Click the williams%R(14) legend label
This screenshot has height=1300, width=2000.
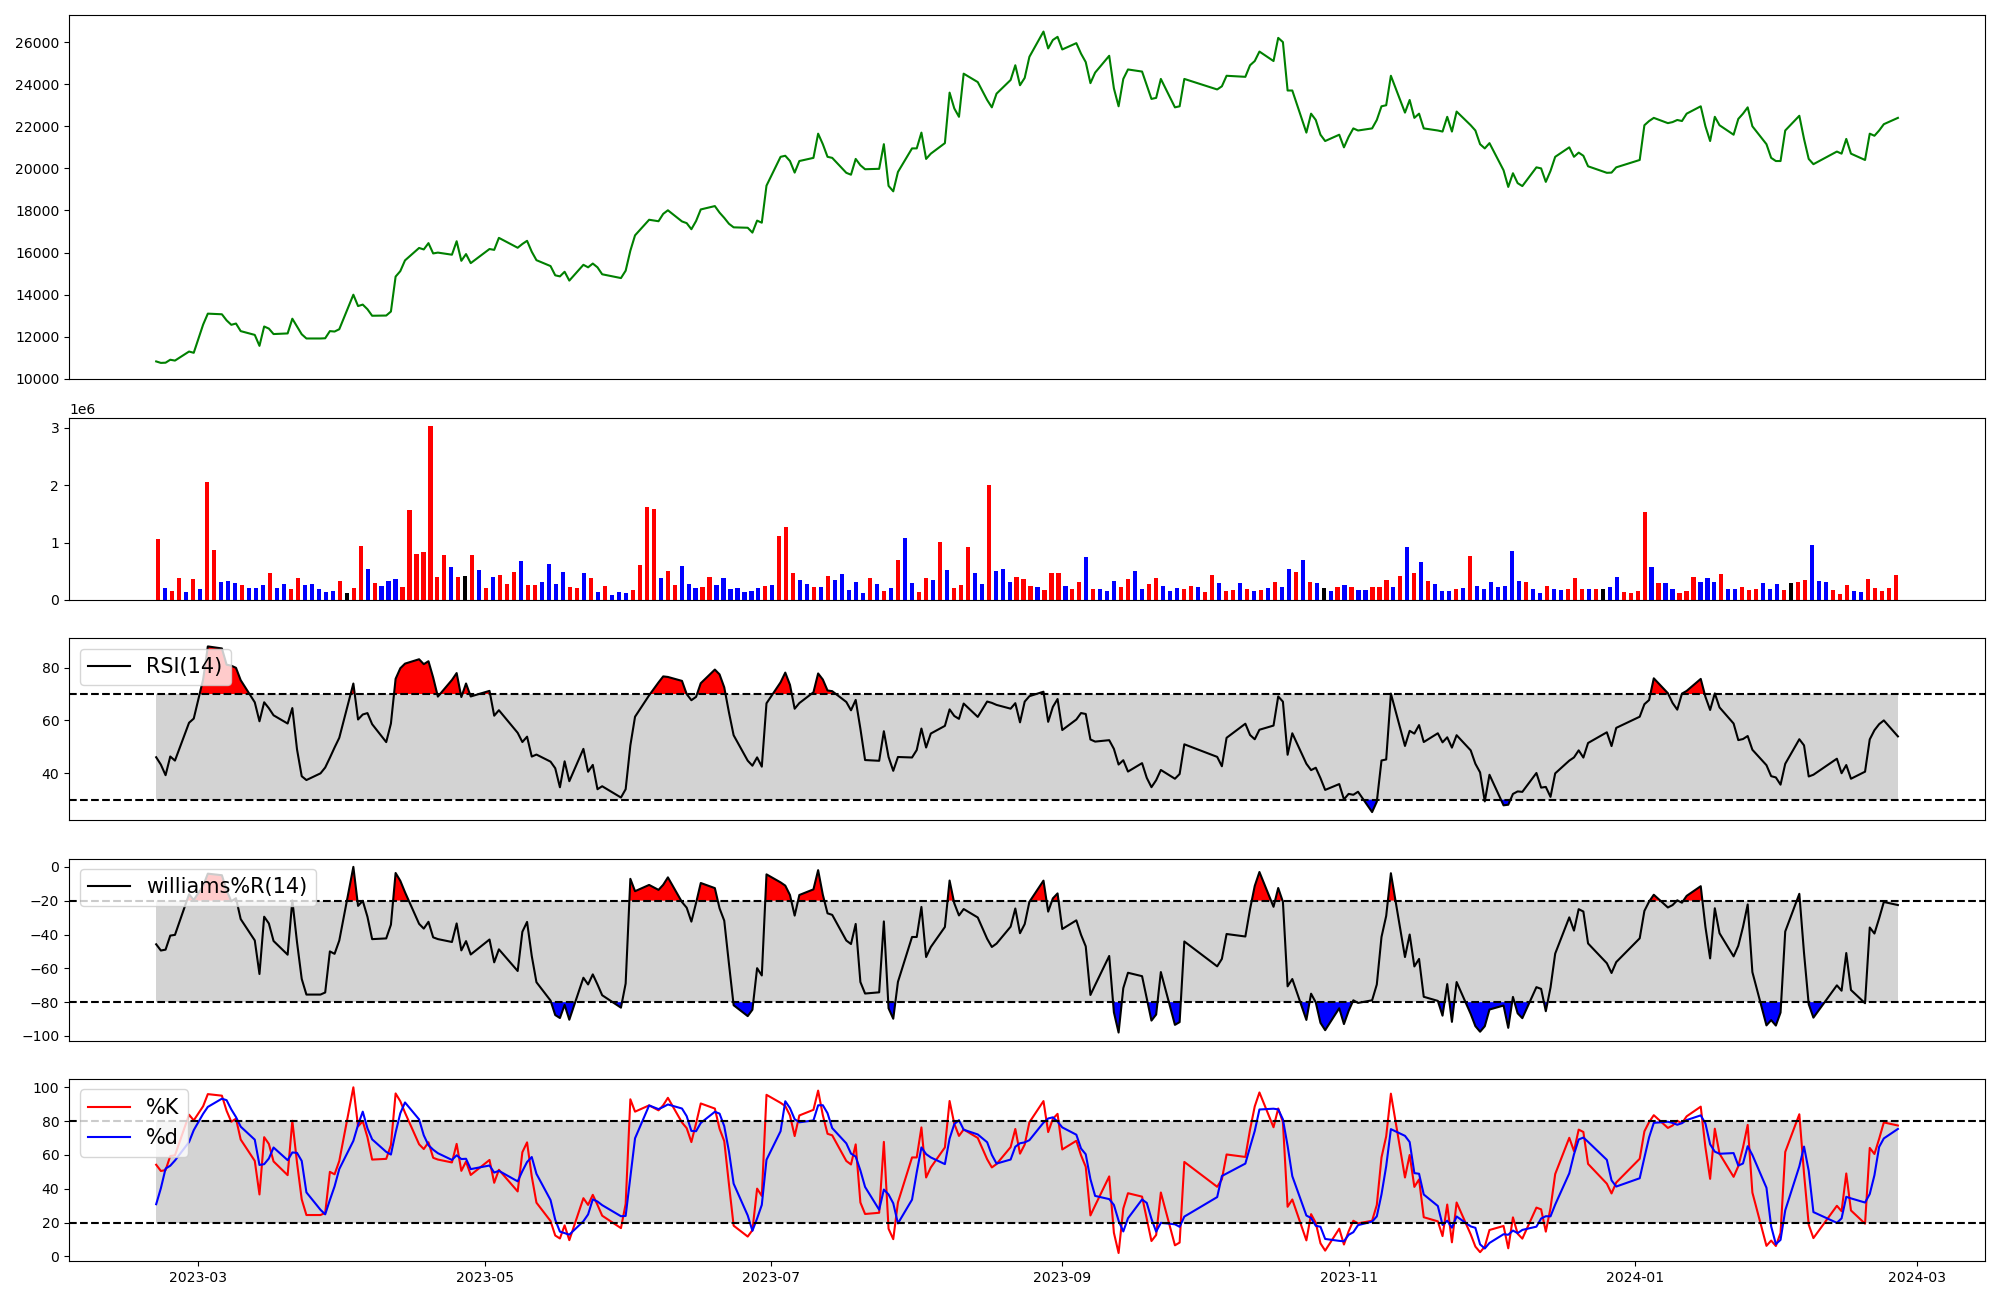[x=226, y=886]
